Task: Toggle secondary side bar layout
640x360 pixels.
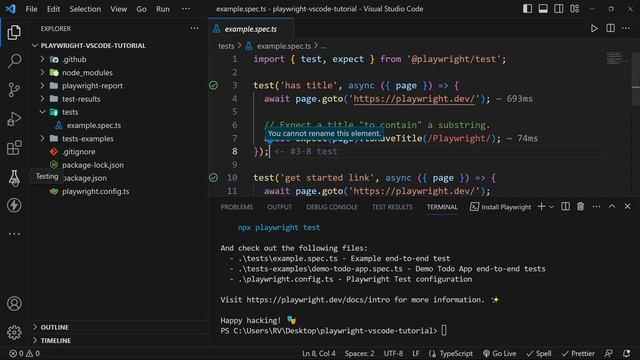Action: click(x=559, y=9)
